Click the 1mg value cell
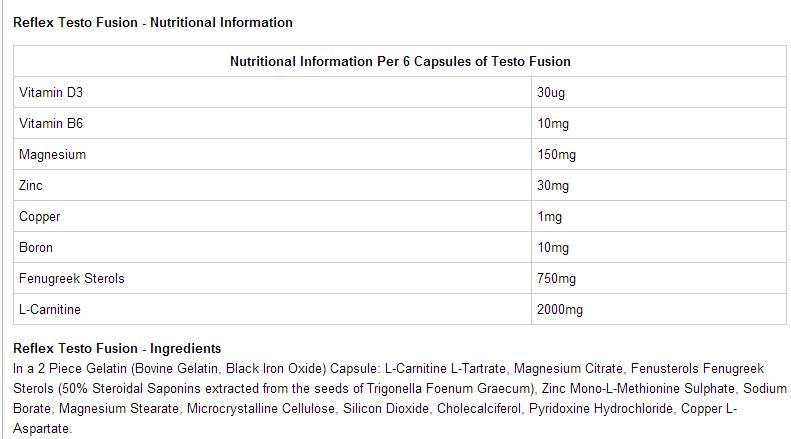 point(550,217)
